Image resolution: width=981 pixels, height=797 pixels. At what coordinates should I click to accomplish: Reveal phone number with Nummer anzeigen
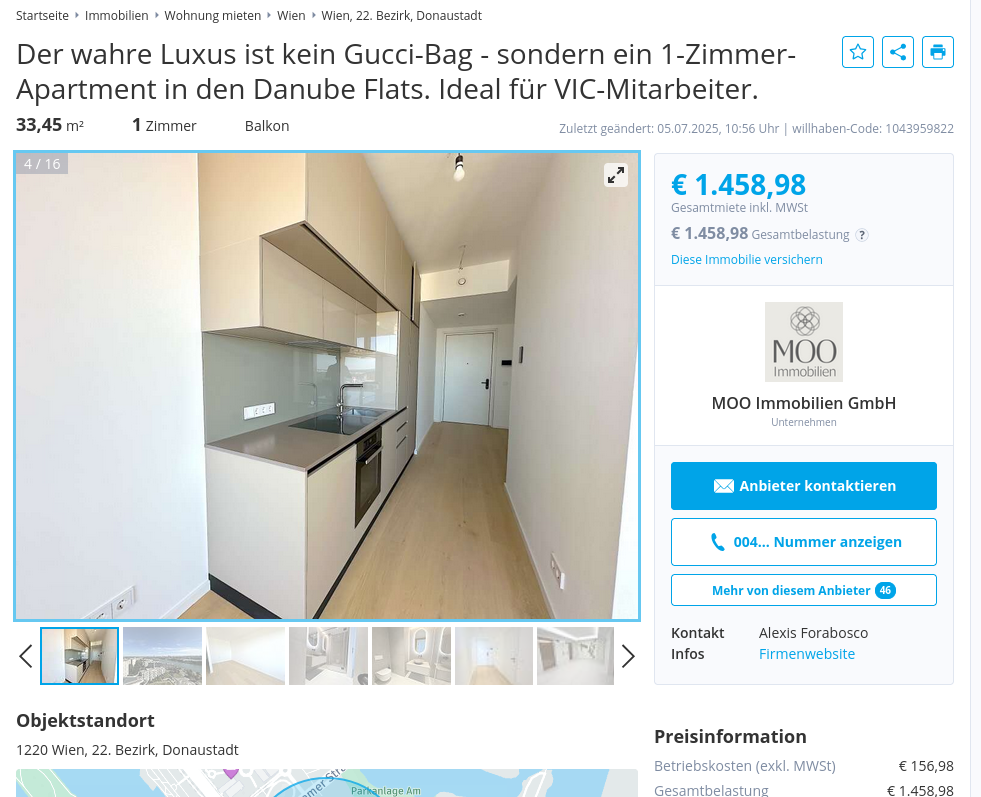pos(804,542)
